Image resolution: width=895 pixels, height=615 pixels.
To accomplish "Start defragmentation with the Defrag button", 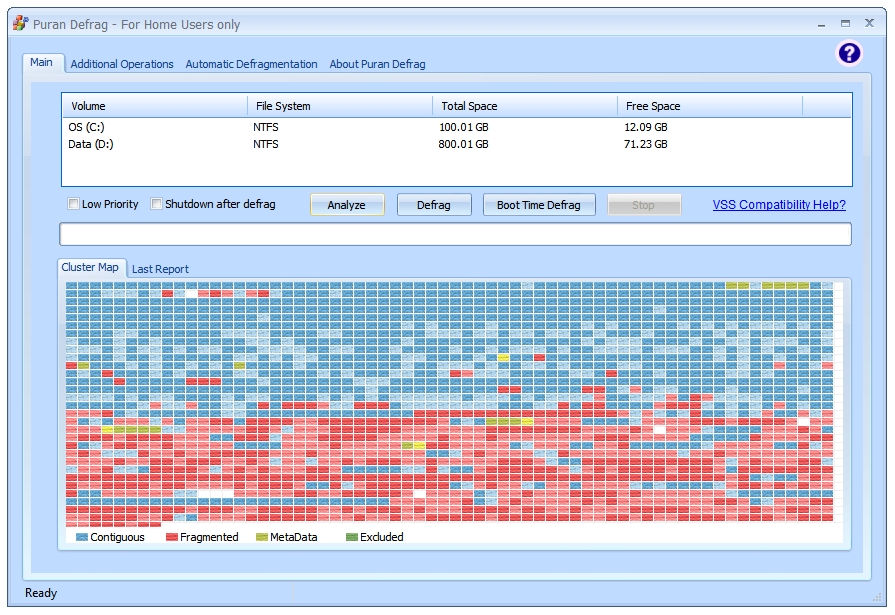I will 434,205.
